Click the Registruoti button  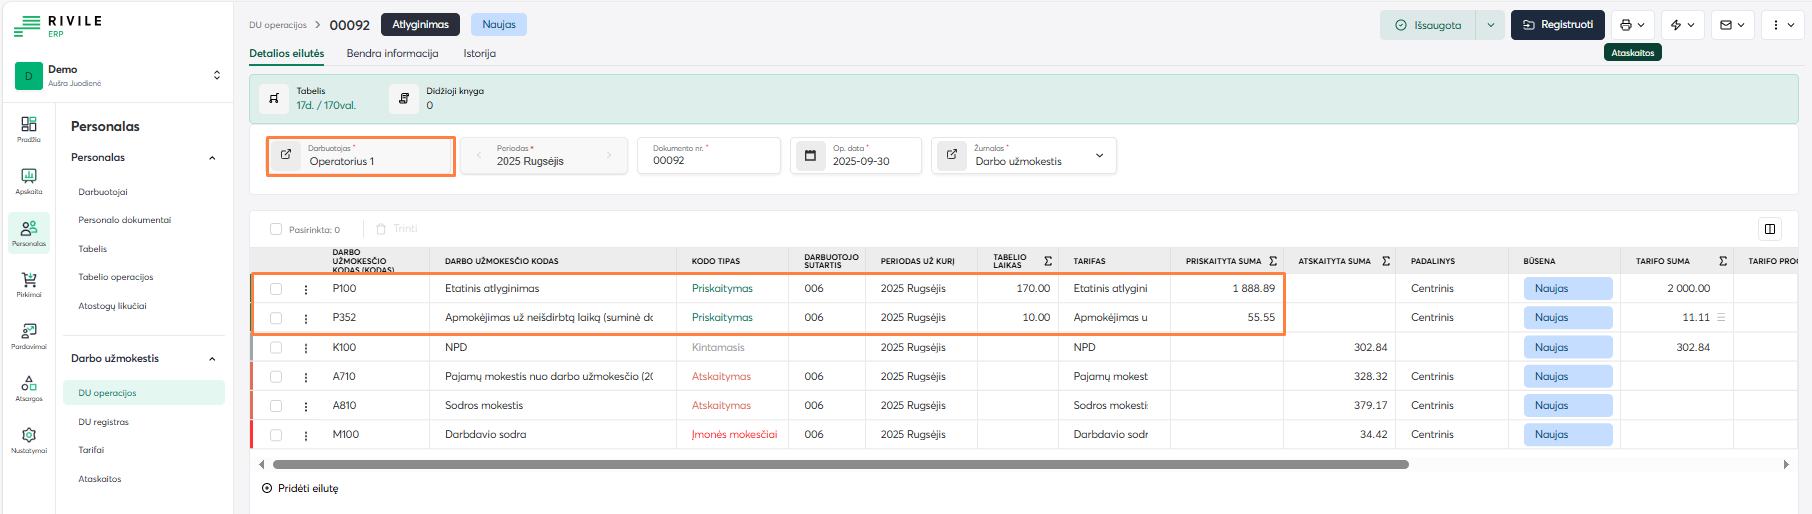click(x=1557, y=25)
